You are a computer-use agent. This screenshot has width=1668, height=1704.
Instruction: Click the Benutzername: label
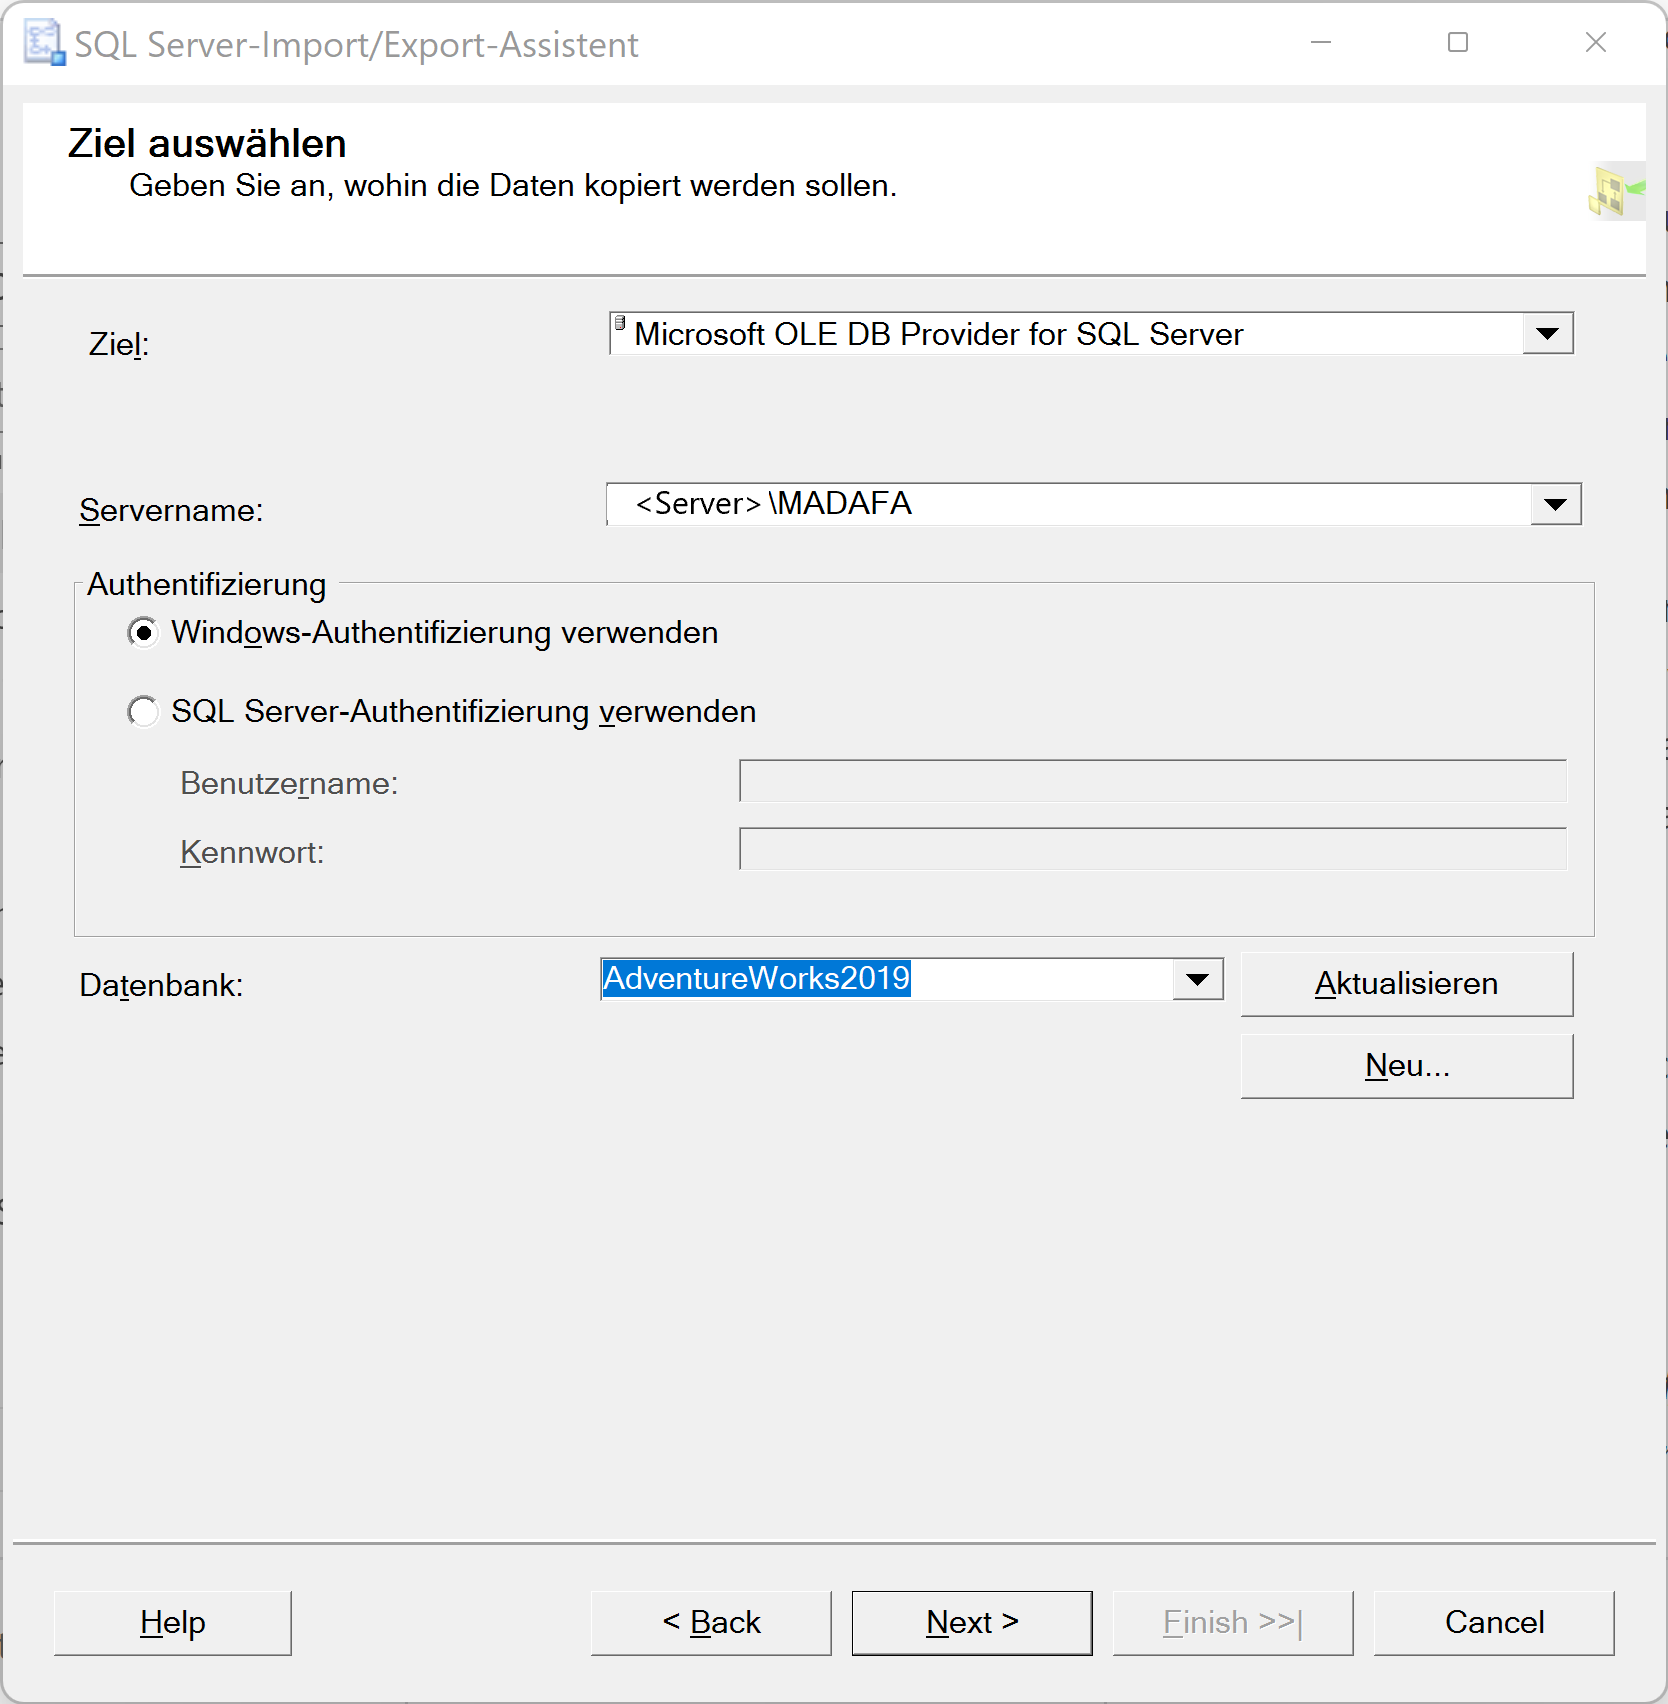[289, 784]
